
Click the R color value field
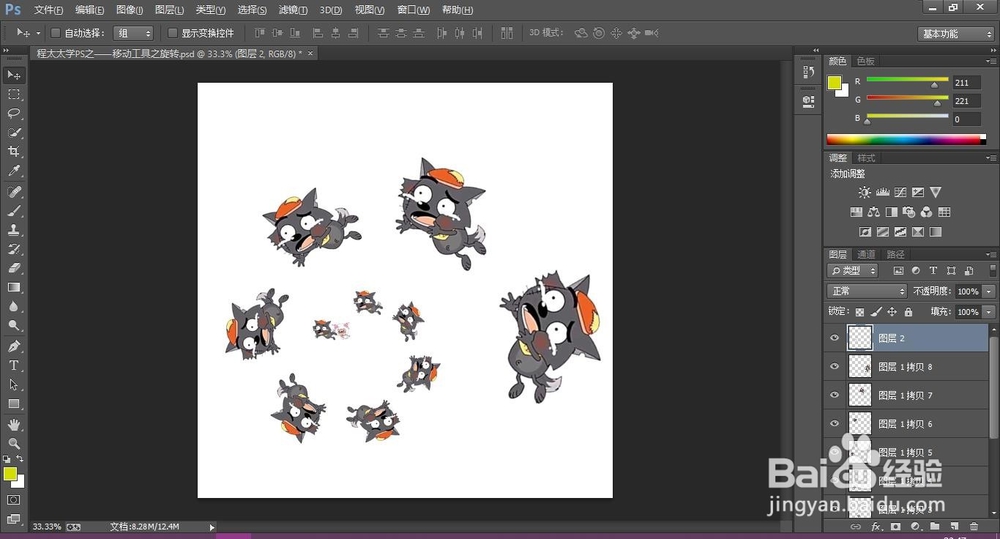pyautogui.click(x=966, y=82)
